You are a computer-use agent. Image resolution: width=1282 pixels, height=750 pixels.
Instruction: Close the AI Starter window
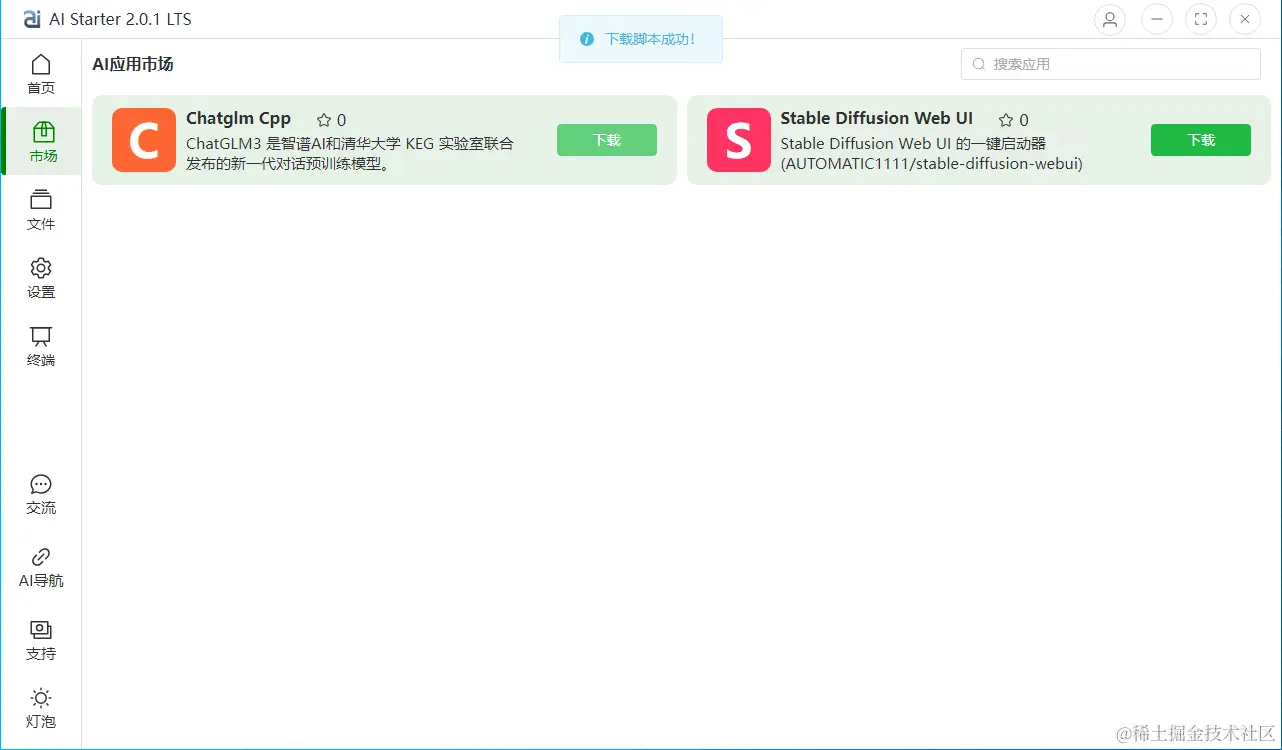pos(1245,19)
